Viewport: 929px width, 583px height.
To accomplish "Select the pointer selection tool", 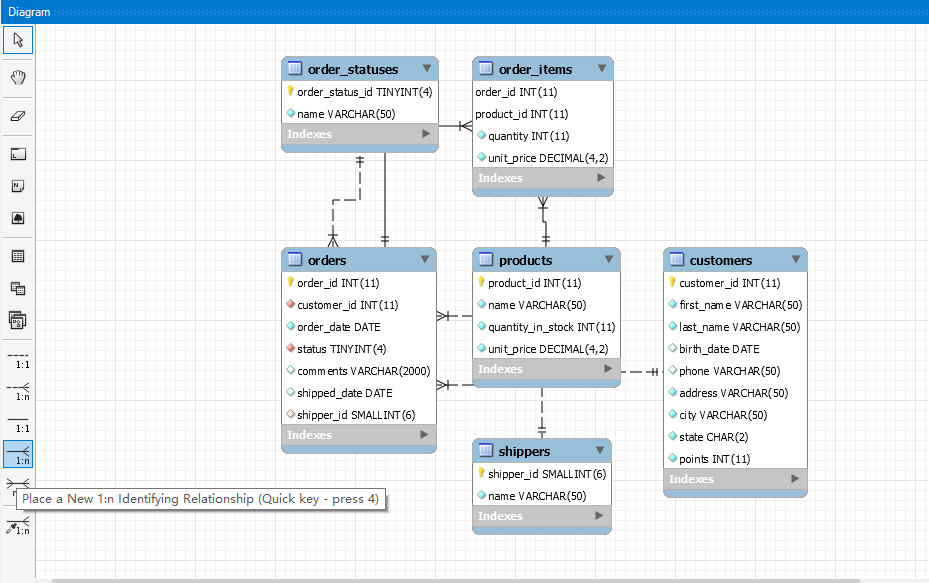I will click(x=18, y=40).
